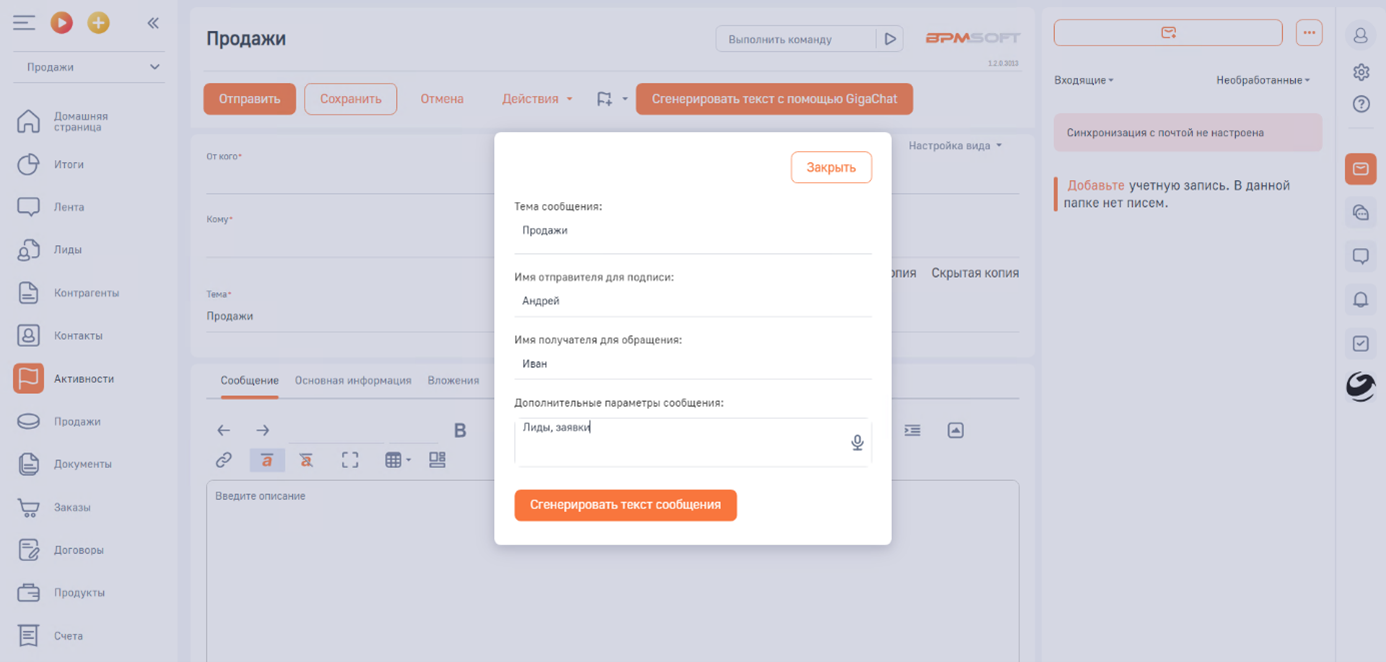The image size is (1386, 662).
Task: Open the notifications bell icon
Action: tap(1360, 299)
